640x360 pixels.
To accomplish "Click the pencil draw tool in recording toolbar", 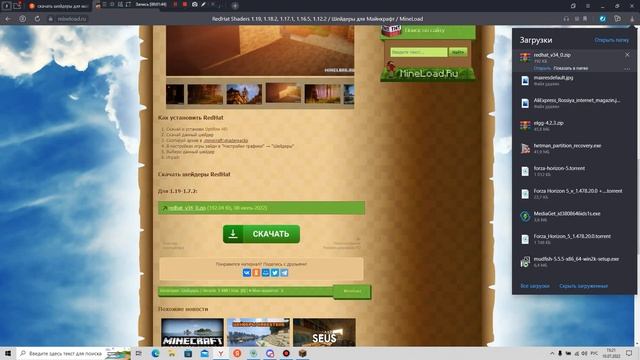I will coord(204,4).
